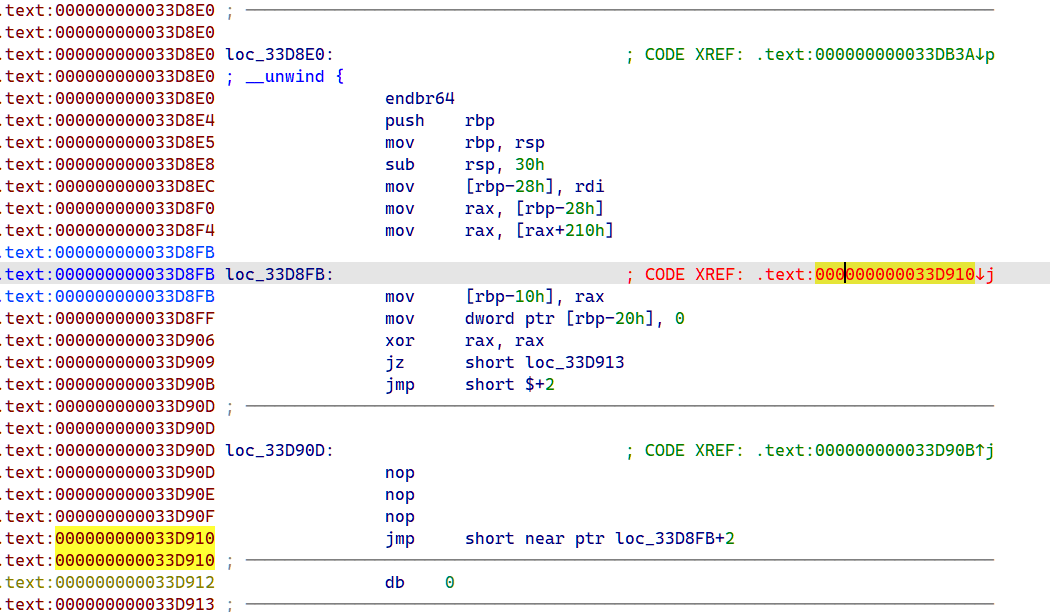Click the loc_33D8FB label

click(x=279, y=275)
